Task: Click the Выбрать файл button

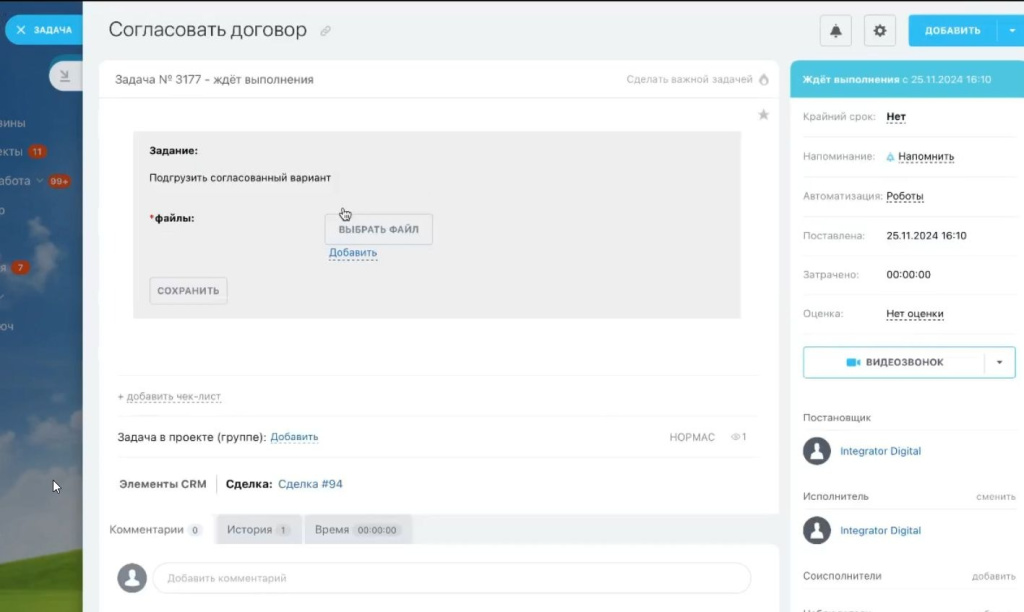Action: coord(378,229)
